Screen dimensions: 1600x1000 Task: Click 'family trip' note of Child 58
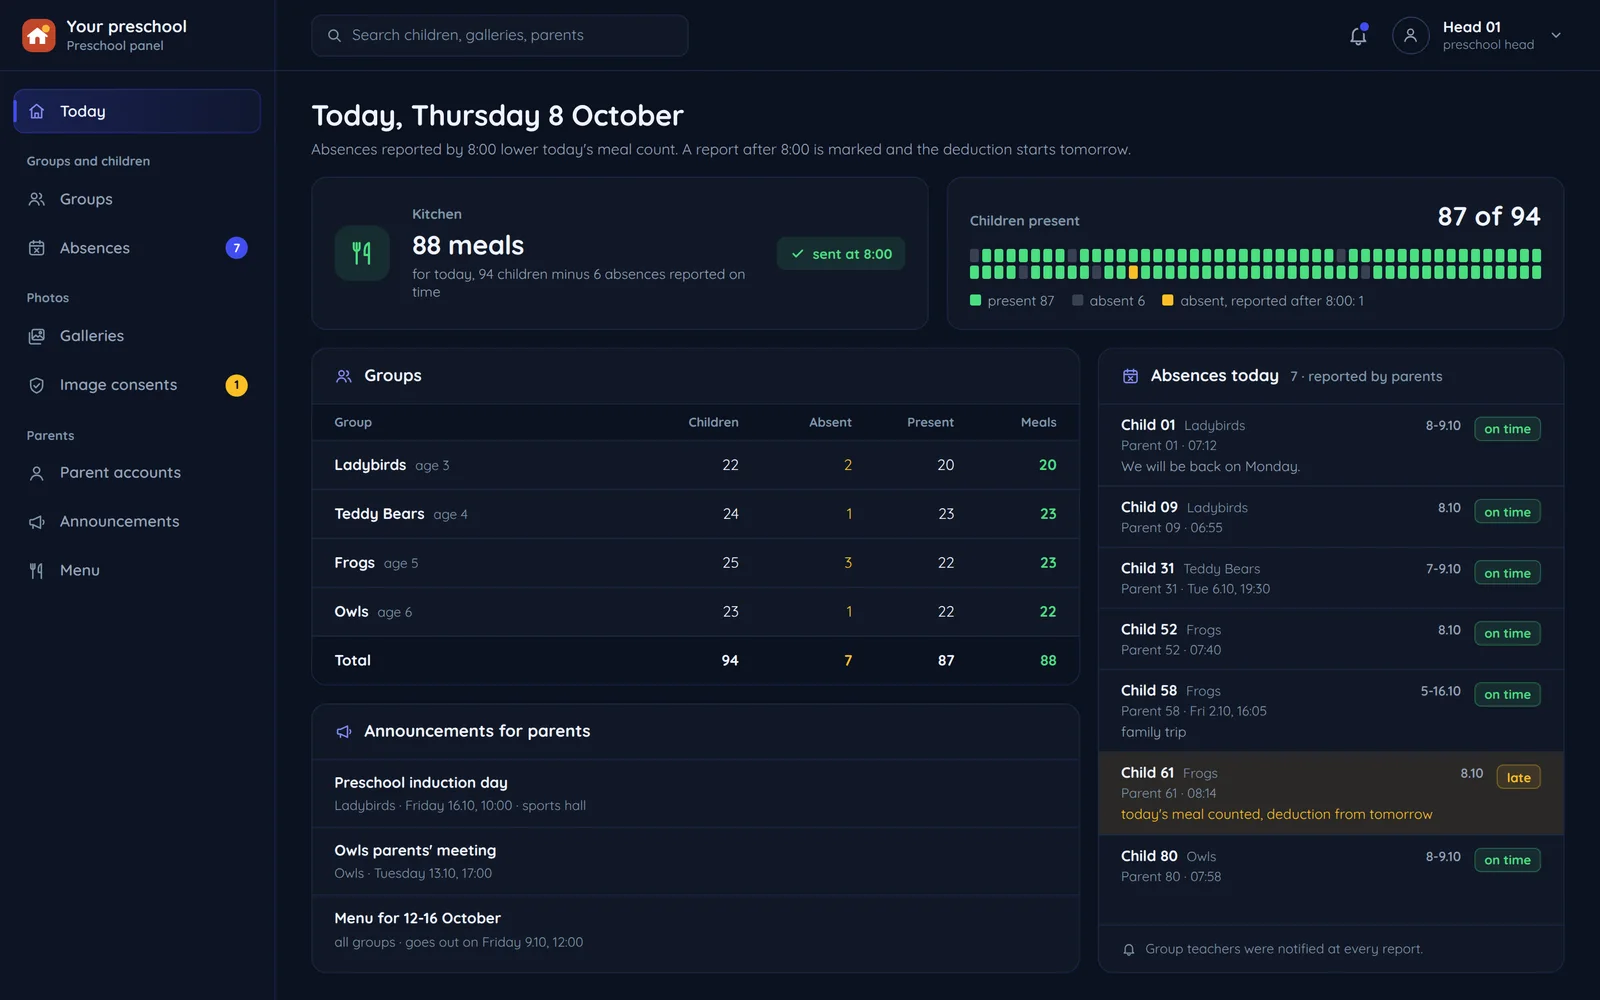1153,732
